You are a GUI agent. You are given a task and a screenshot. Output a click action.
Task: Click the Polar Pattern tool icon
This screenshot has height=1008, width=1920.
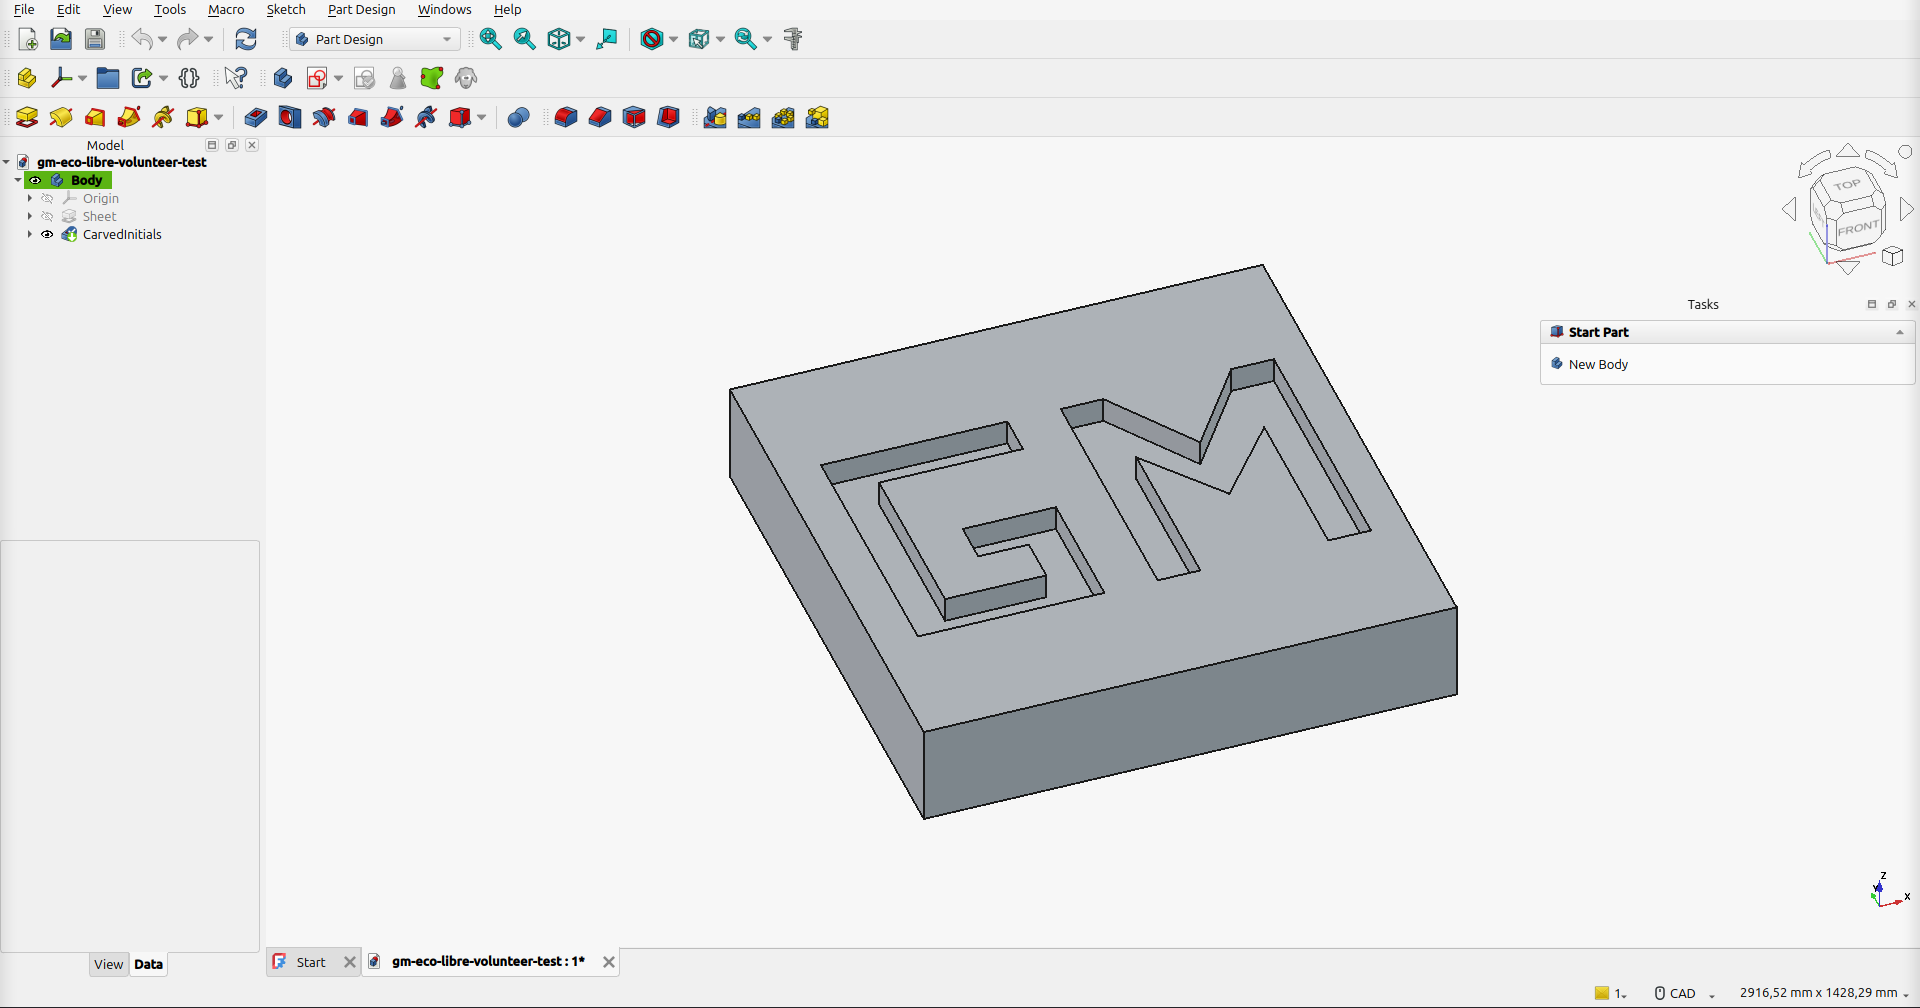click(x=783, y=118)
